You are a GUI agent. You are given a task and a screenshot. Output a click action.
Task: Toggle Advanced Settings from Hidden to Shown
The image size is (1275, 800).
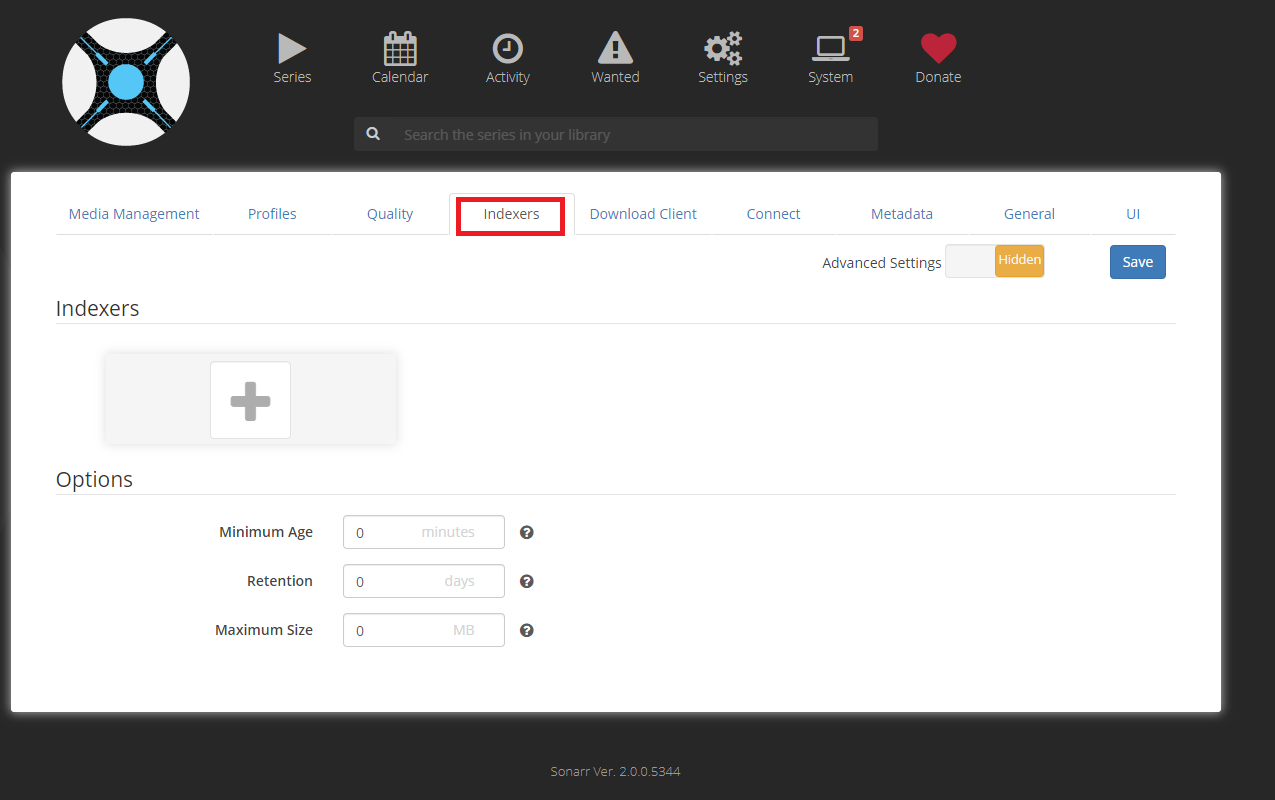pyautogui.click(x=994, y=260)
